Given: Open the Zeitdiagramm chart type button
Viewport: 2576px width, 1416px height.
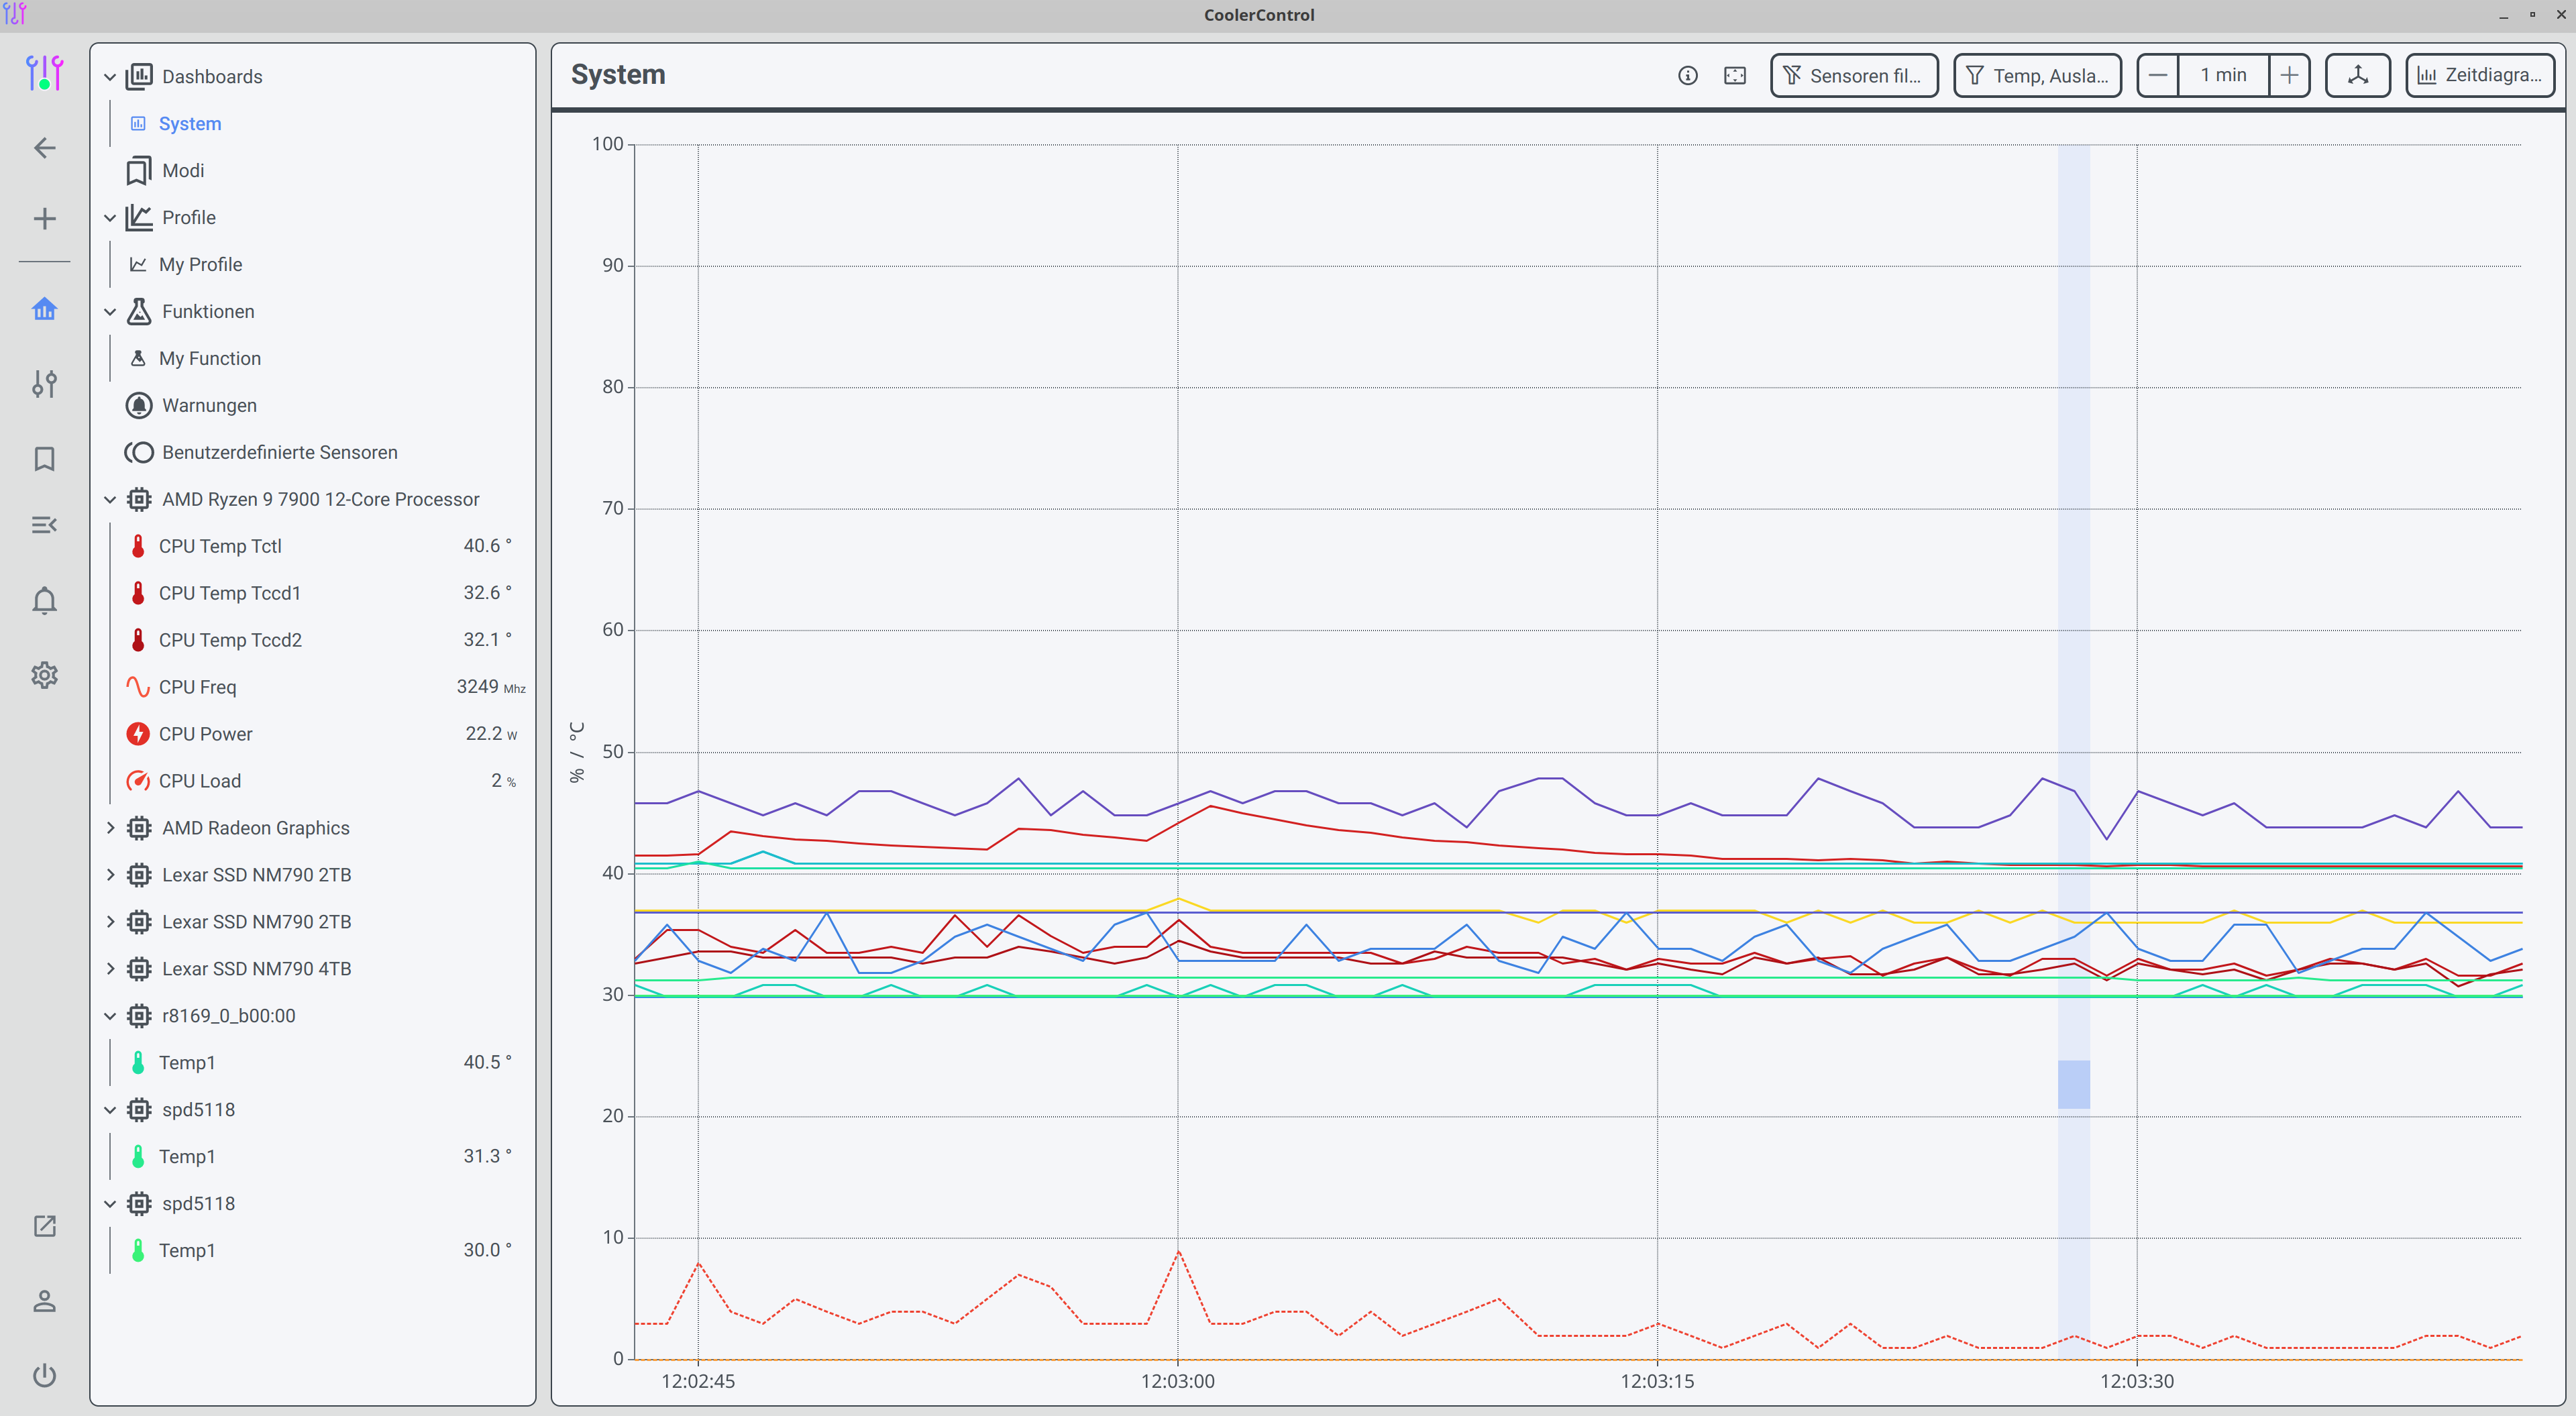Looking at the screenshot, I should pyautogui.click(x=2479, y=75).
